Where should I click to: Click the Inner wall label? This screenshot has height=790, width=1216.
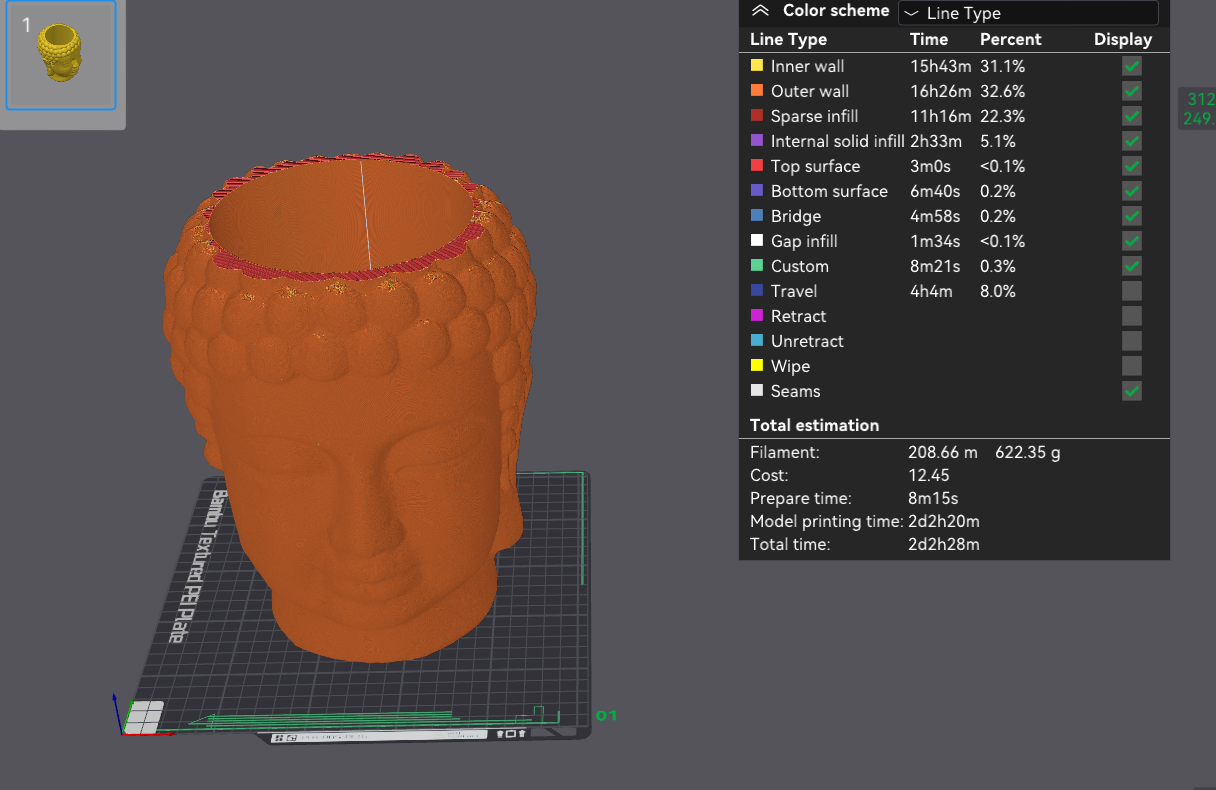(x=807, y=66)
